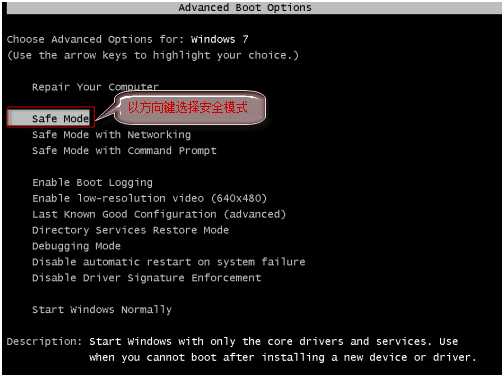Select Safe Mode with Networking

pos(111,135)
